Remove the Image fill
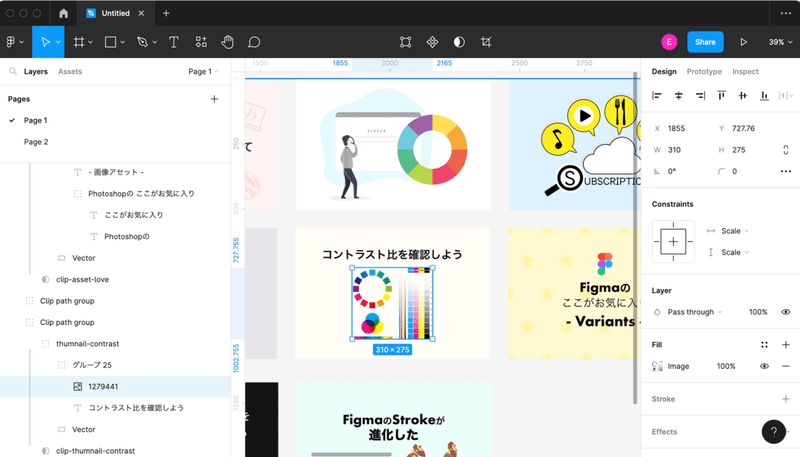Viewport: 800px width, 457px height. click(786, 366)
